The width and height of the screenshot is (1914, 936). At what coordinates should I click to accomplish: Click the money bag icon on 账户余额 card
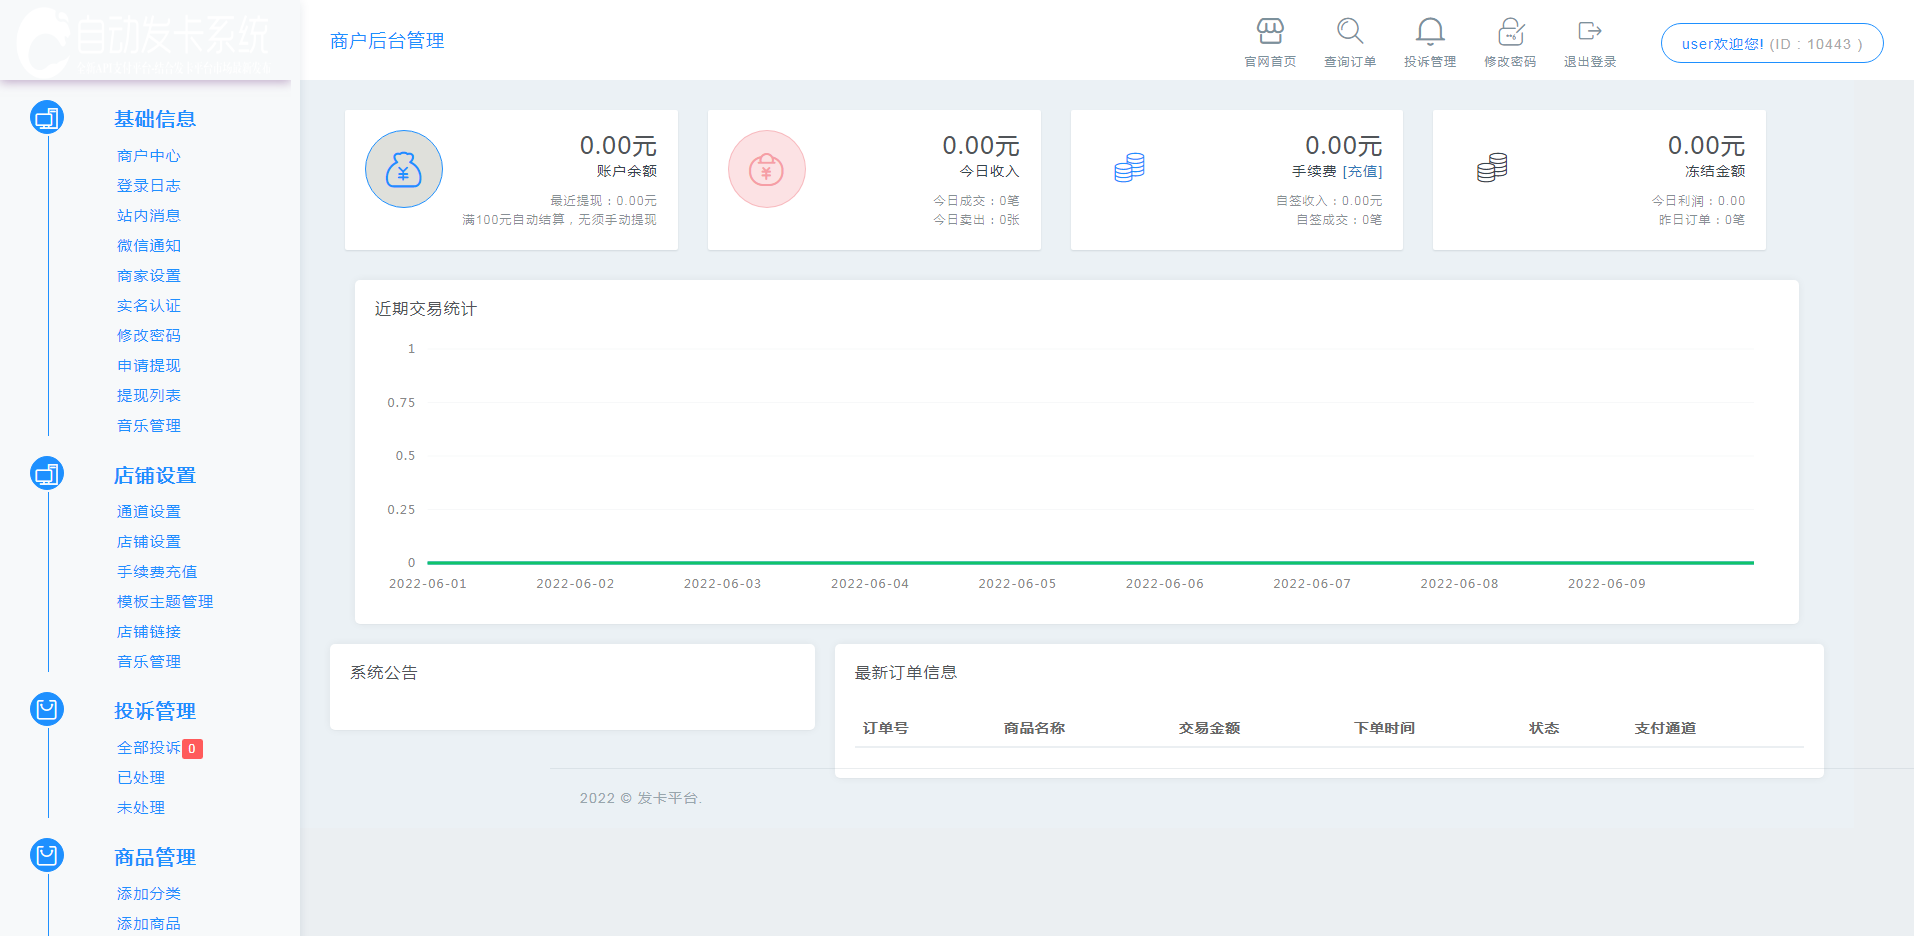coord(404,168)
